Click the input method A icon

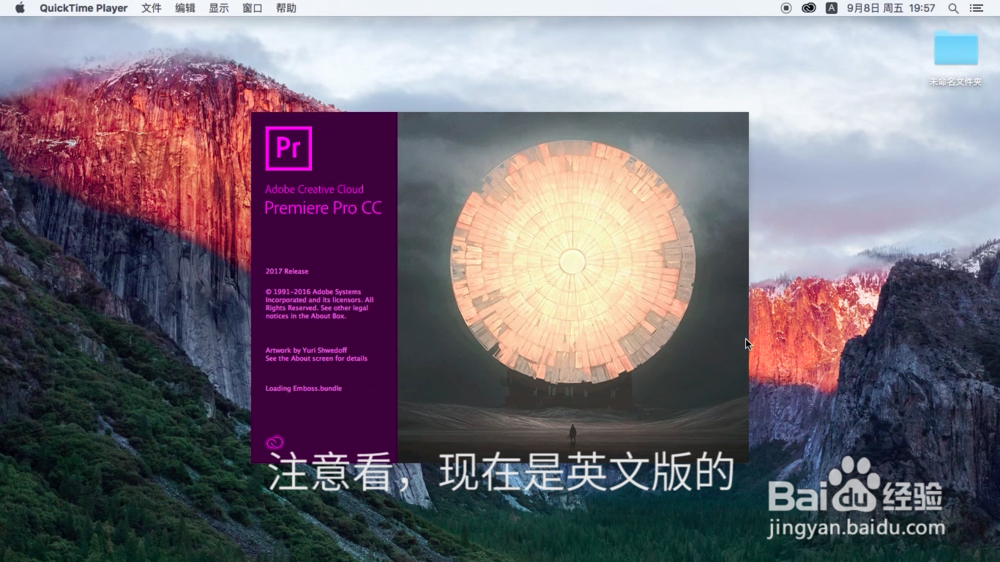[x=832, y=8]
